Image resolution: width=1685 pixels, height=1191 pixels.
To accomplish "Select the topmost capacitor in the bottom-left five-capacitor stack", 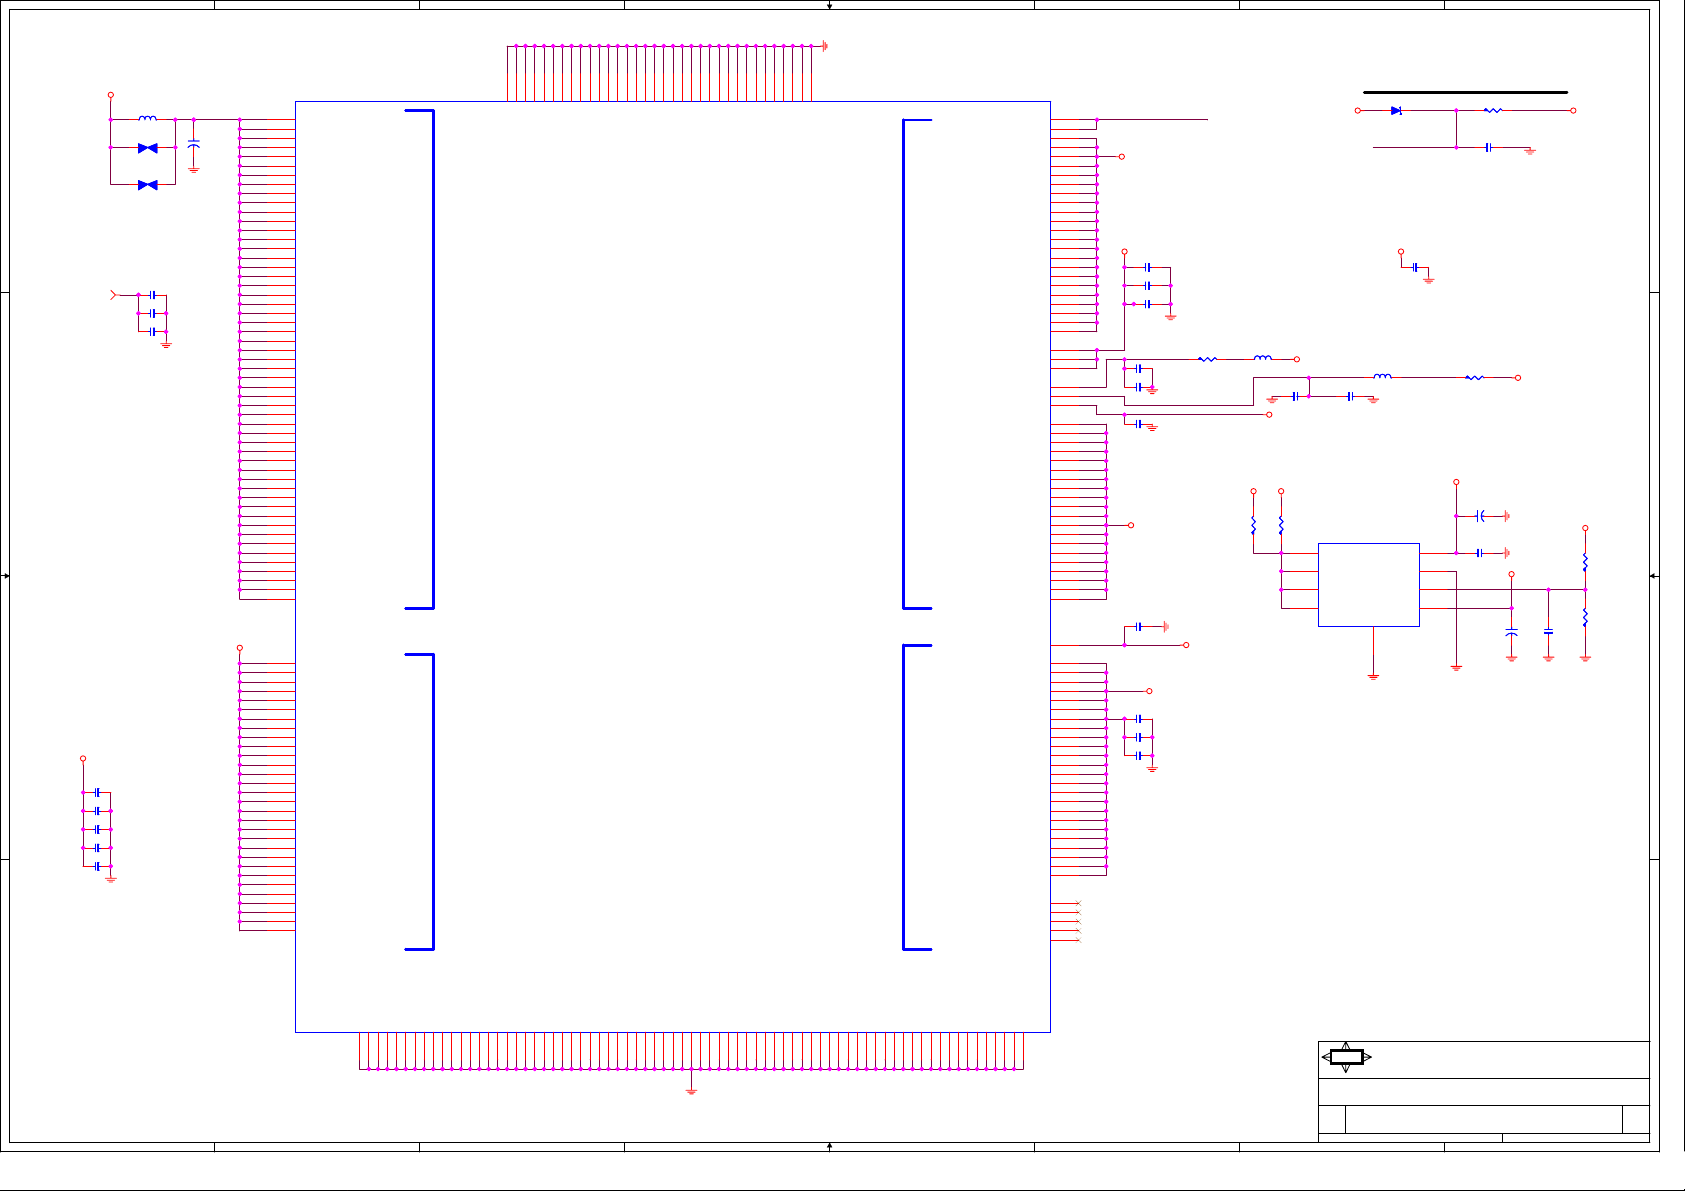I will point(97,793).
